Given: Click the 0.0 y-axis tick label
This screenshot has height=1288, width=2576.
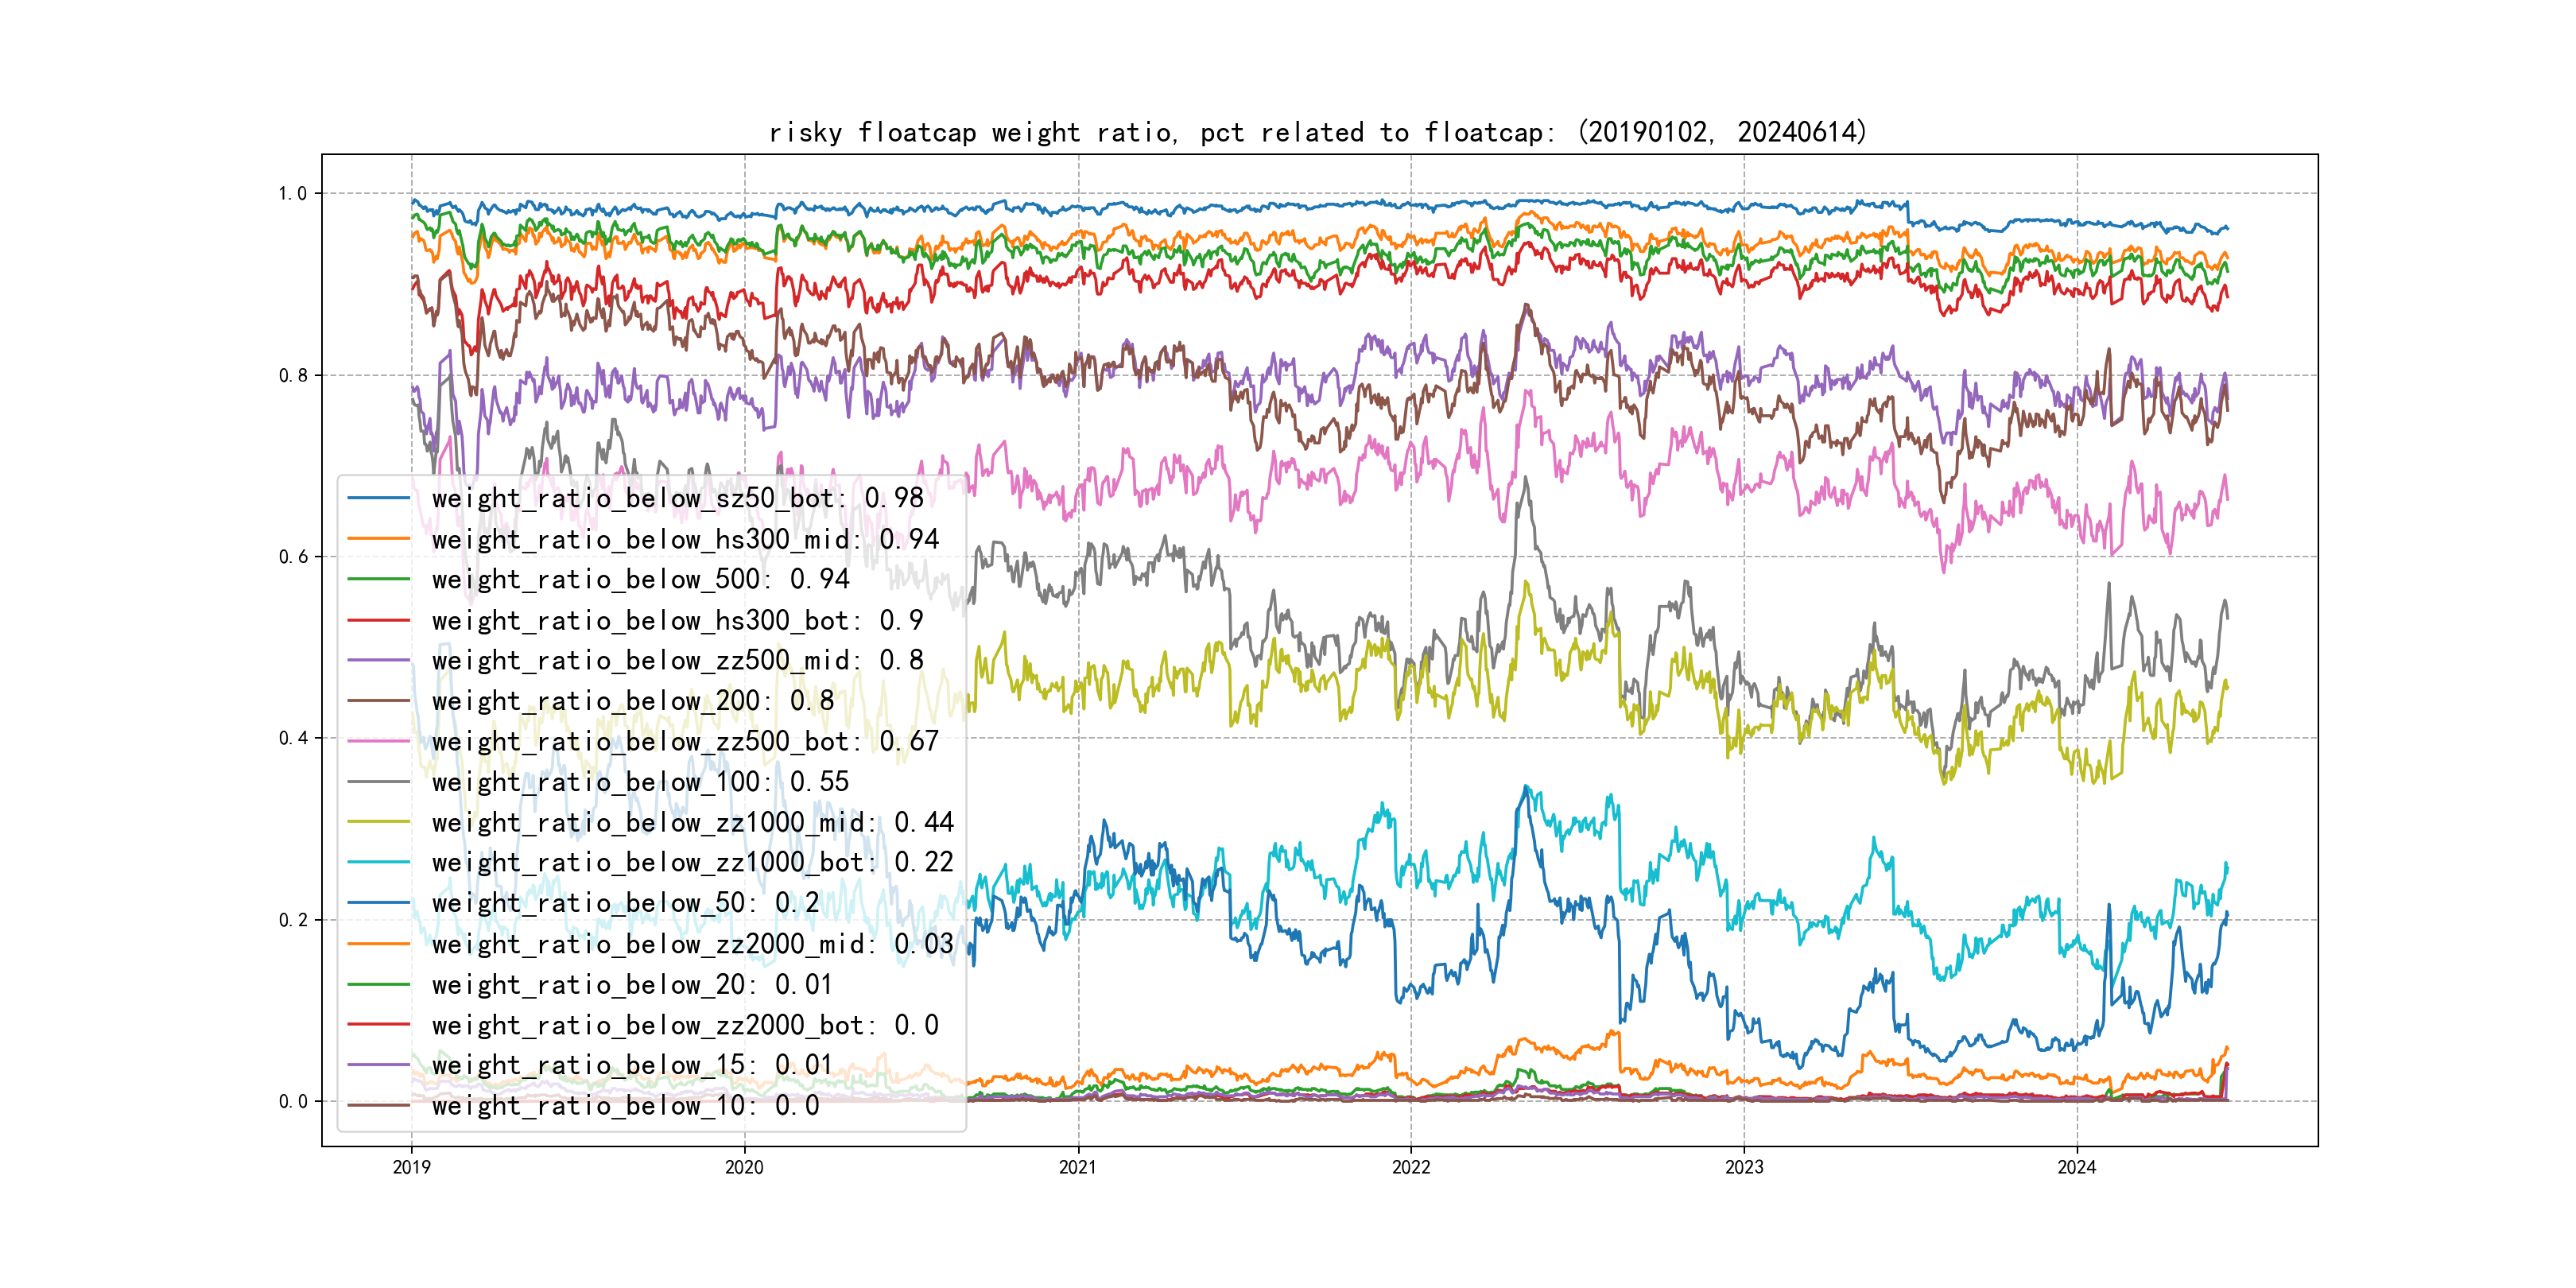Looking at the screenshot, I should (292, 1101).
